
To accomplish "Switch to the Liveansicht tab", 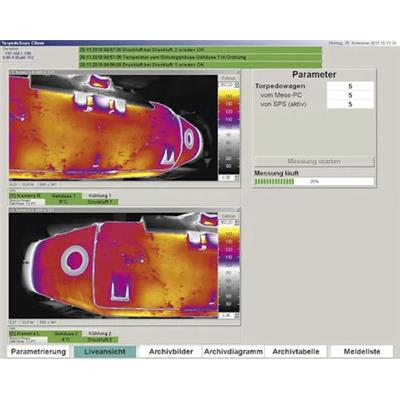I will tap(105, 352).
